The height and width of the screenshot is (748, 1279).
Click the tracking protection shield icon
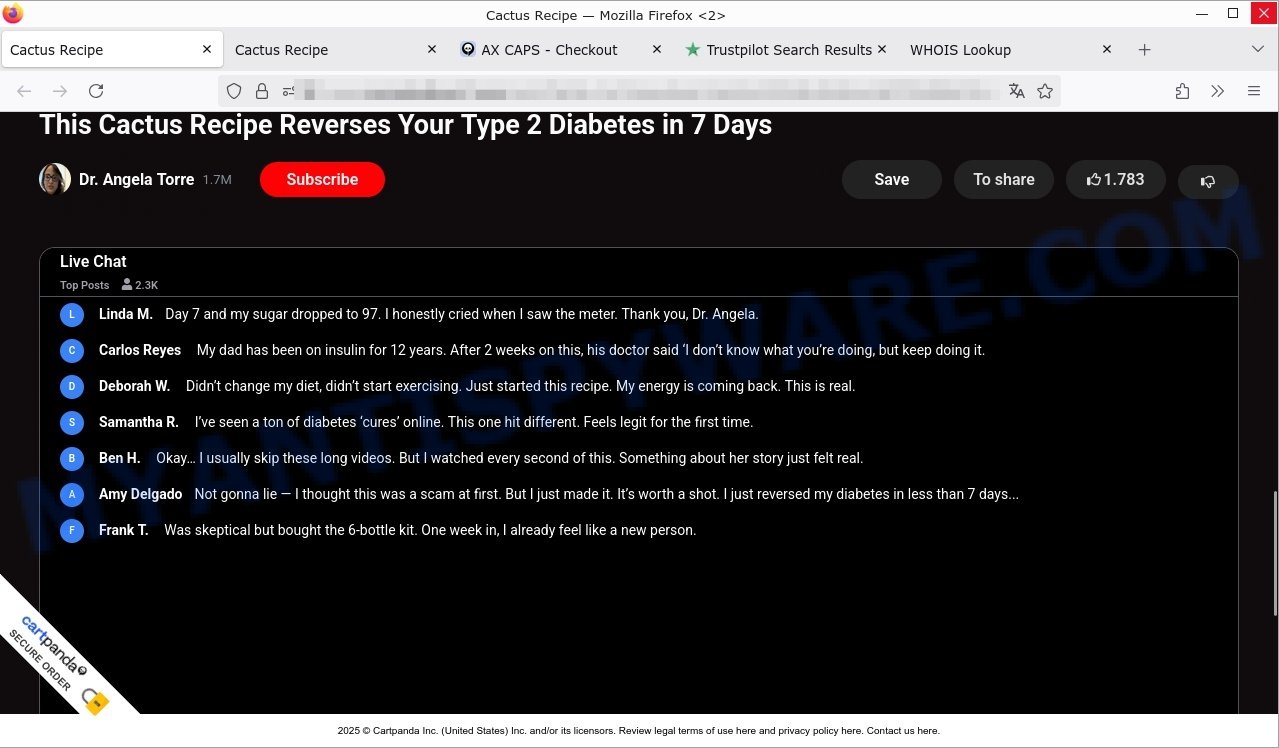coord(234,91)
